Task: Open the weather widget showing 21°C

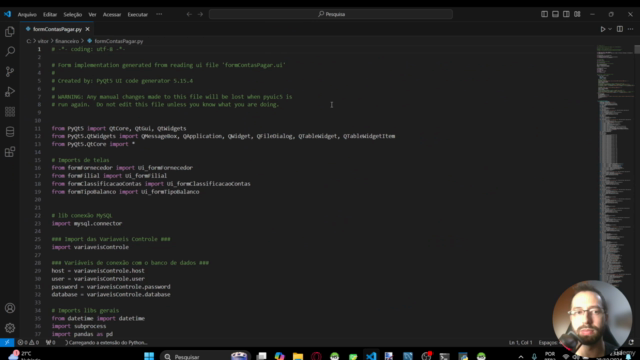Action: click(24, 356)
